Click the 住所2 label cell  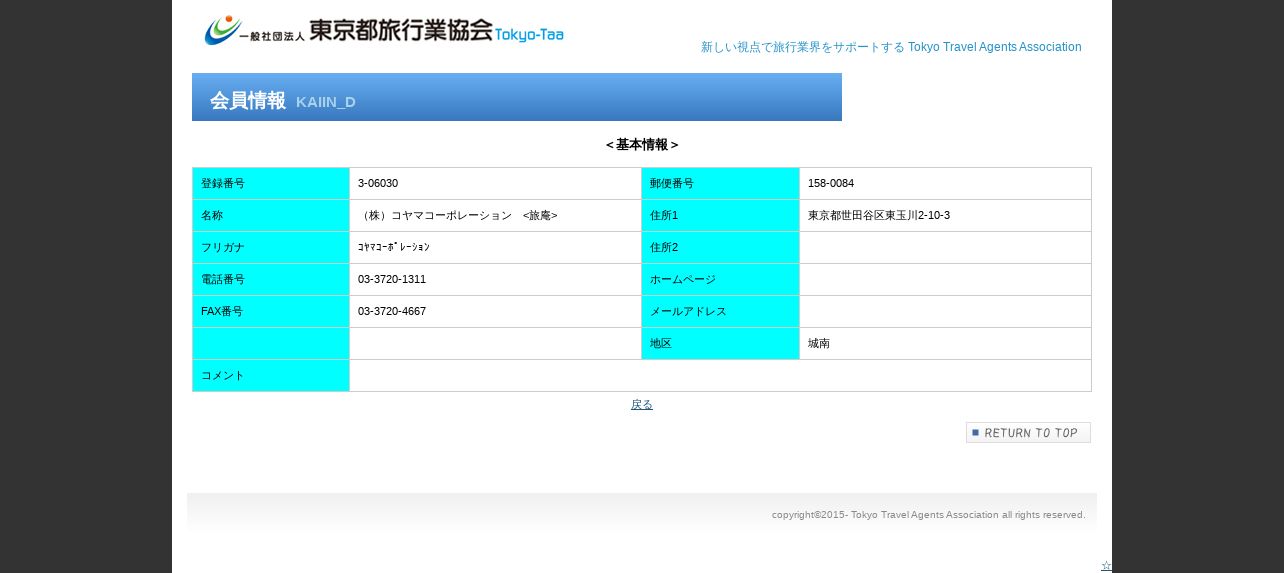click(720, 248)
